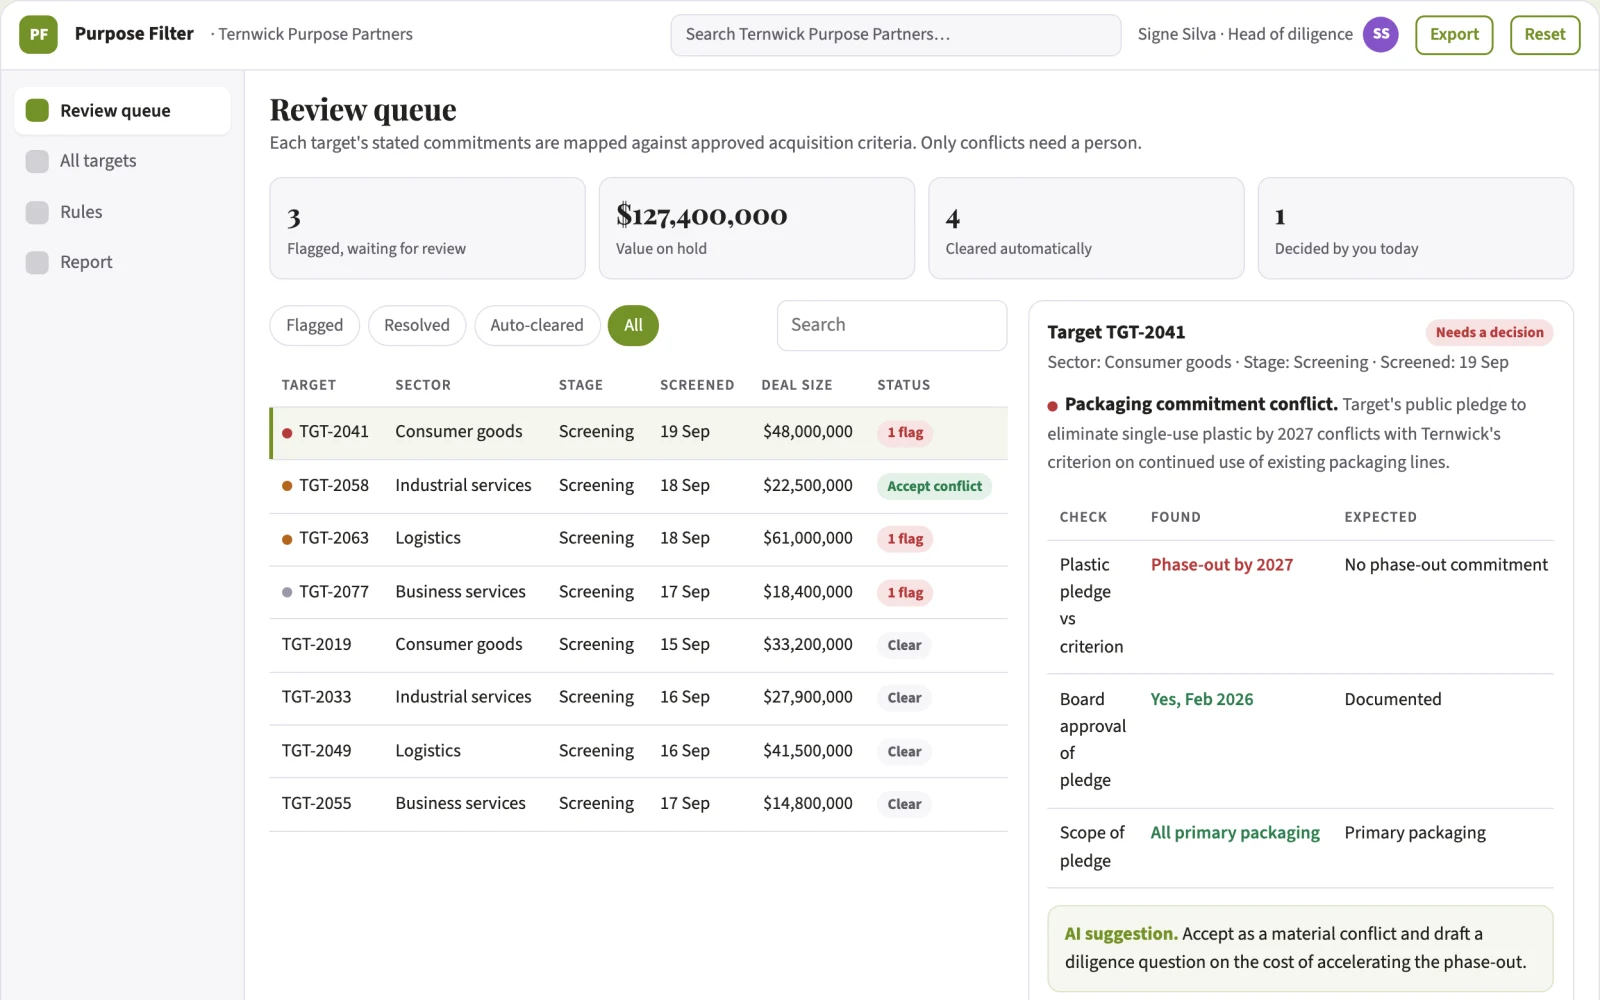Select the TGT-2055 row
This screenshot has width=1600, height=1000.
[x=639, y=804]
